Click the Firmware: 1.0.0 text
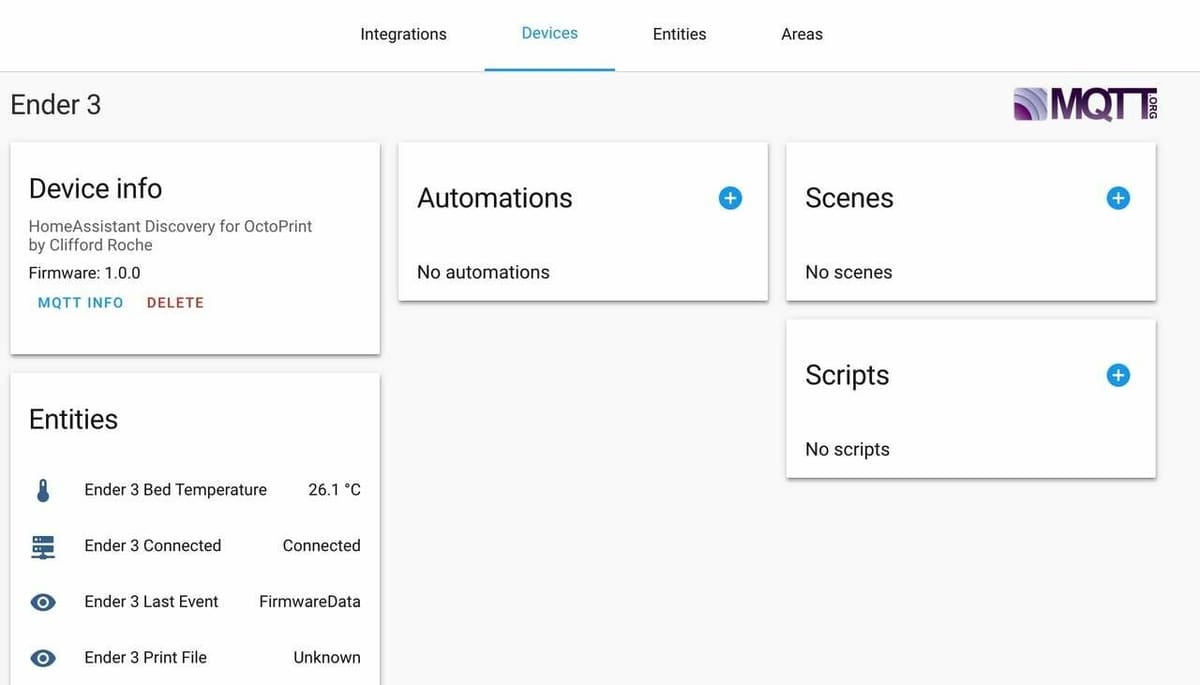 [x=84, y=273]
